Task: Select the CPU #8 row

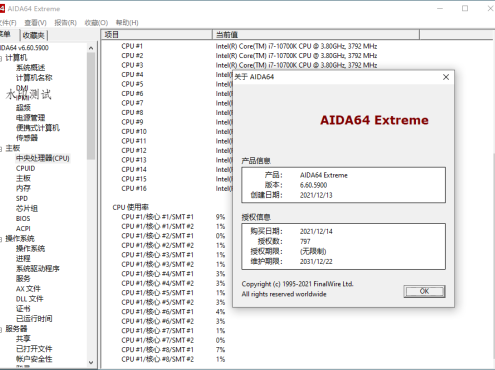Action: tap(132, 113)
